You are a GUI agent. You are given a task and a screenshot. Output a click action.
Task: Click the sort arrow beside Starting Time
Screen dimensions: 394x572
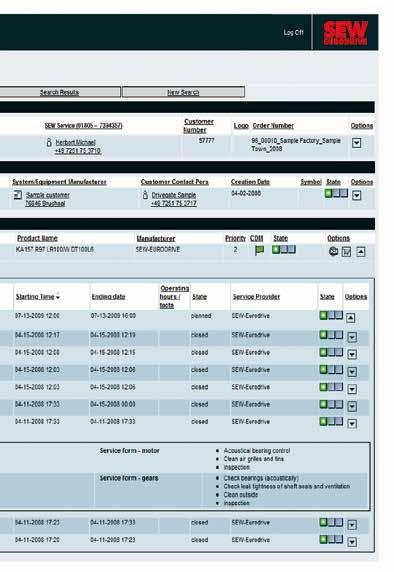click(x=58, y=297)
